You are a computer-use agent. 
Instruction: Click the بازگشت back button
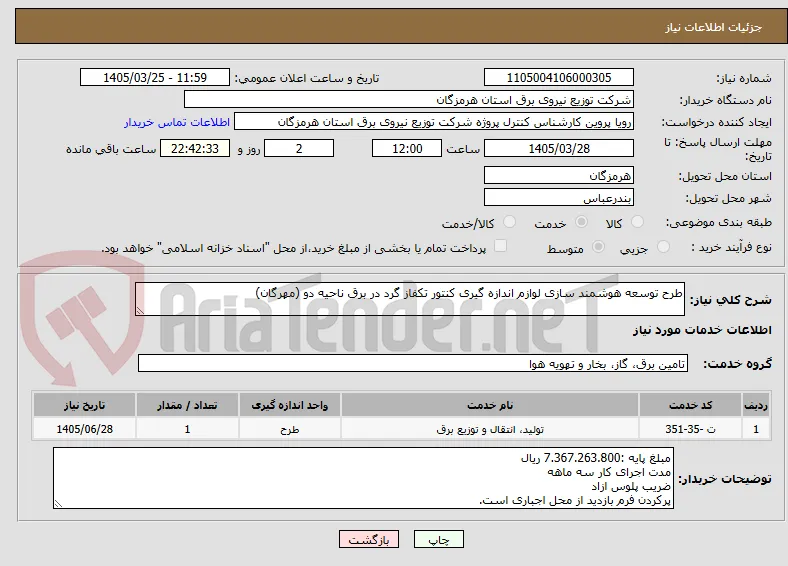pyautogui.click(x=369, y=539)
